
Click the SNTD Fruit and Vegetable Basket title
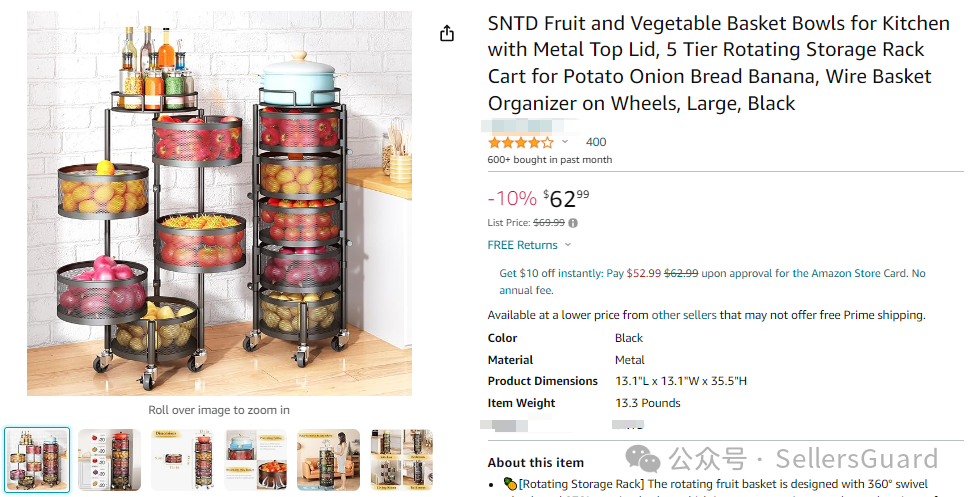click(708, 62)
